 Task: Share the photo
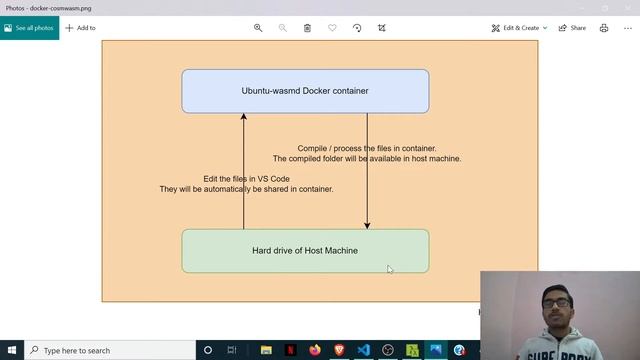(572, 28)
